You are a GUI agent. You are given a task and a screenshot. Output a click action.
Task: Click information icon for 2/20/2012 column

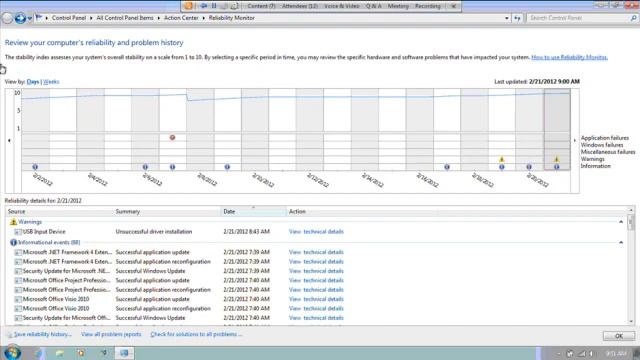click(x=529, y=167)
